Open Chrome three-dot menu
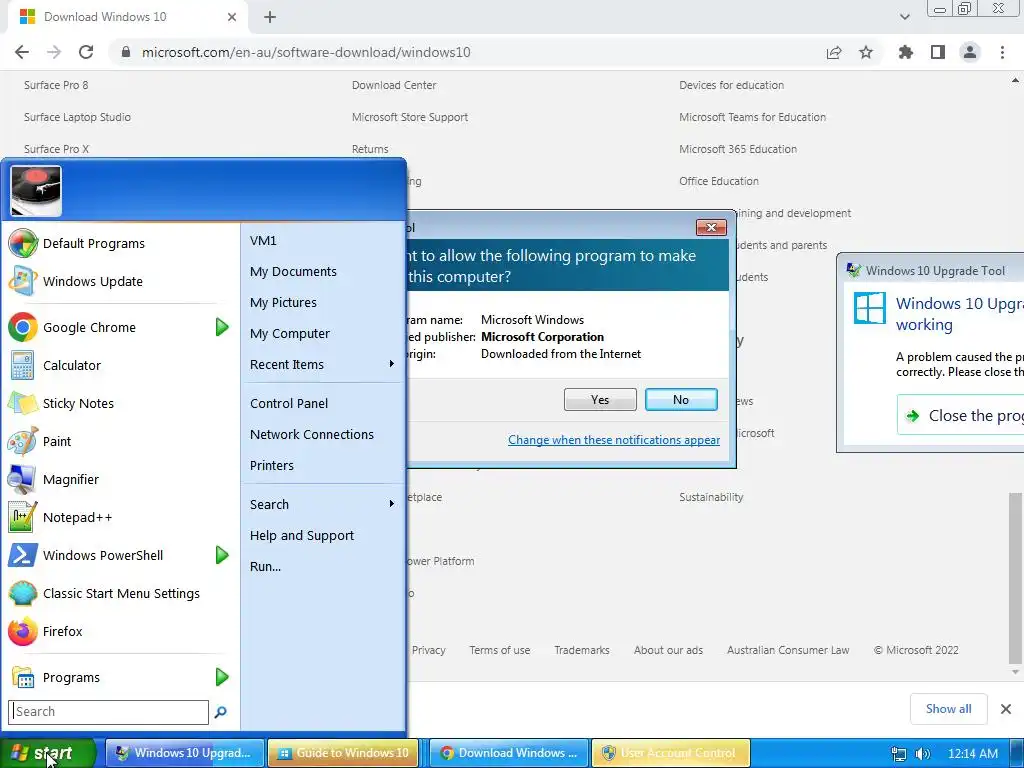 (x=1002, y=52)
